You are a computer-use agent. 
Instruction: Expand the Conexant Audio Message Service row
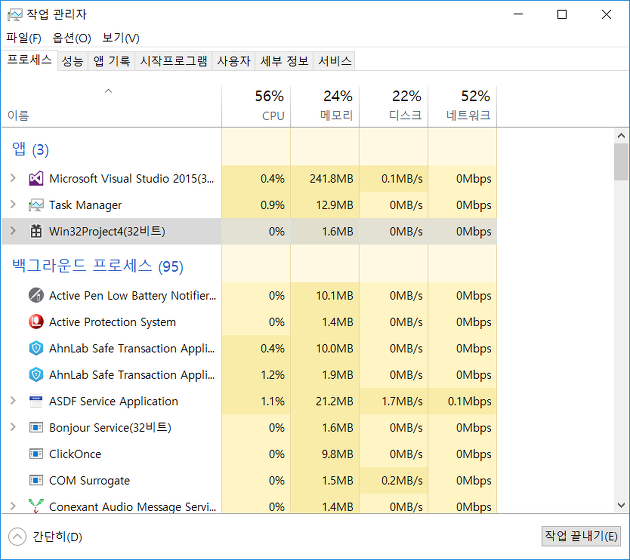click(13, 506)
